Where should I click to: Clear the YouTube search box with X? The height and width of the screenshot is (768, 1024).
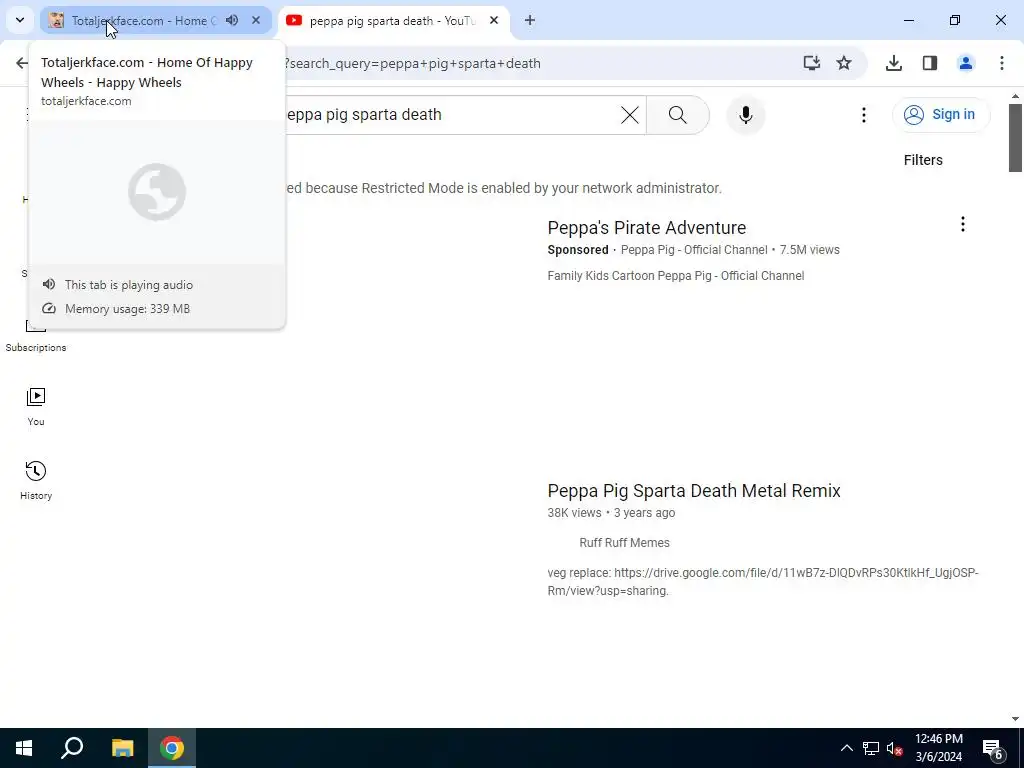[x=630, y=115]
